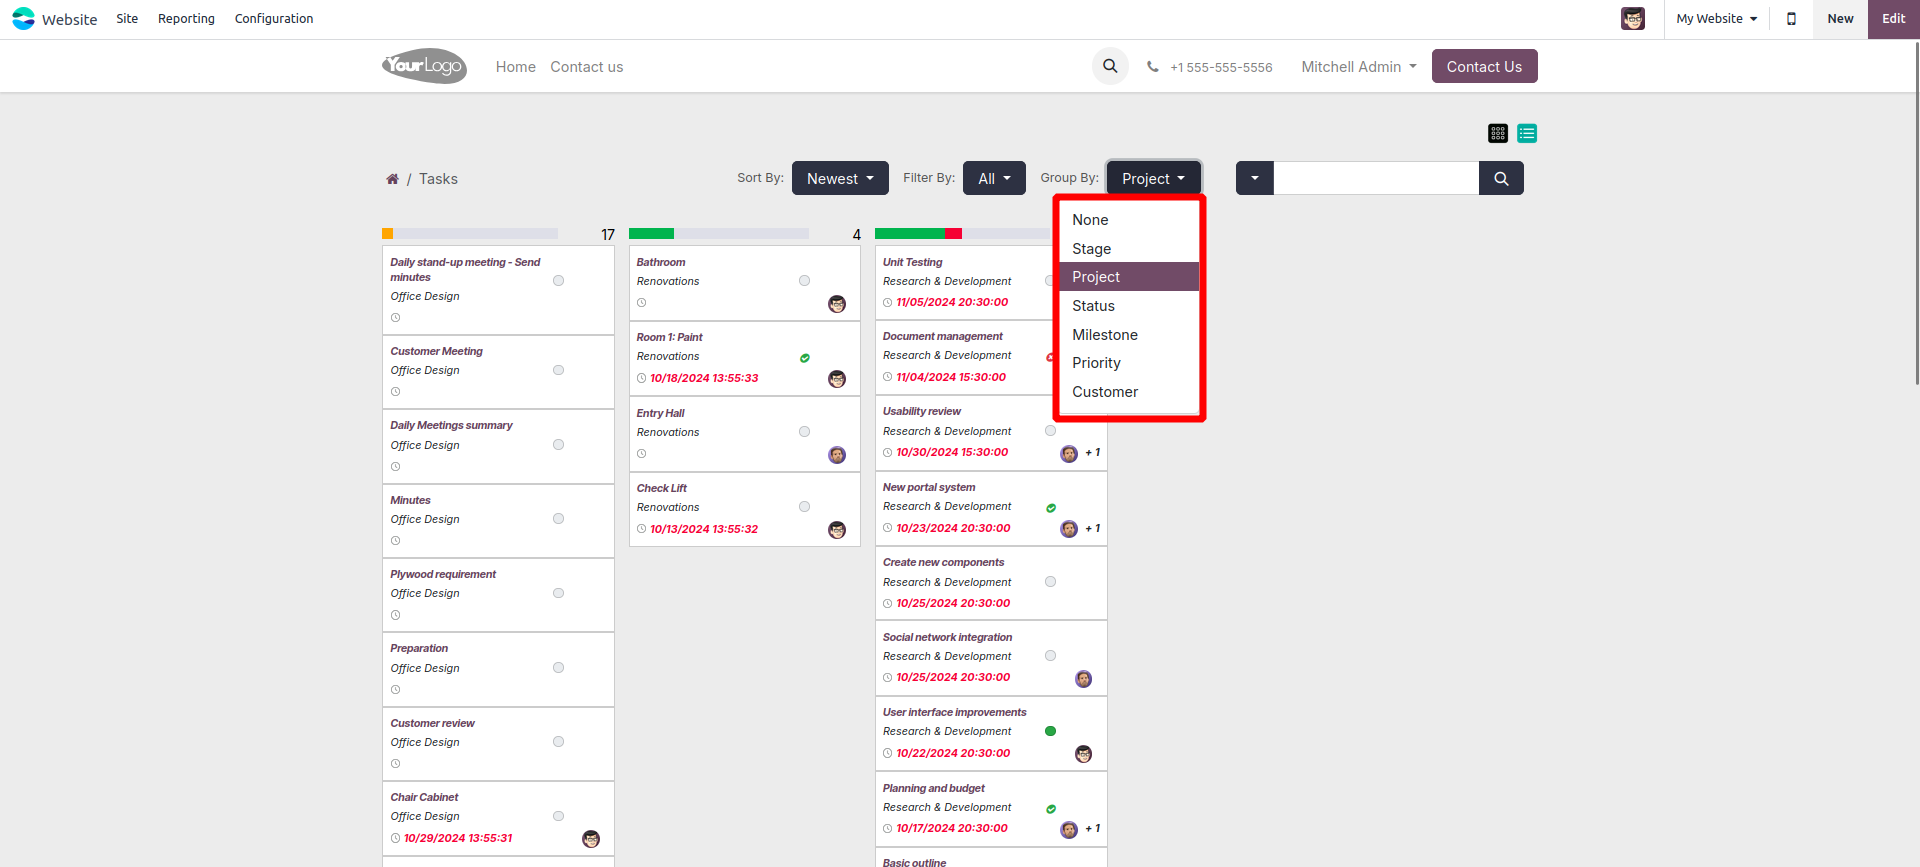Open the website search magnifier
The width and height of the screenshot is (1920, 867).
point(1110,66)
